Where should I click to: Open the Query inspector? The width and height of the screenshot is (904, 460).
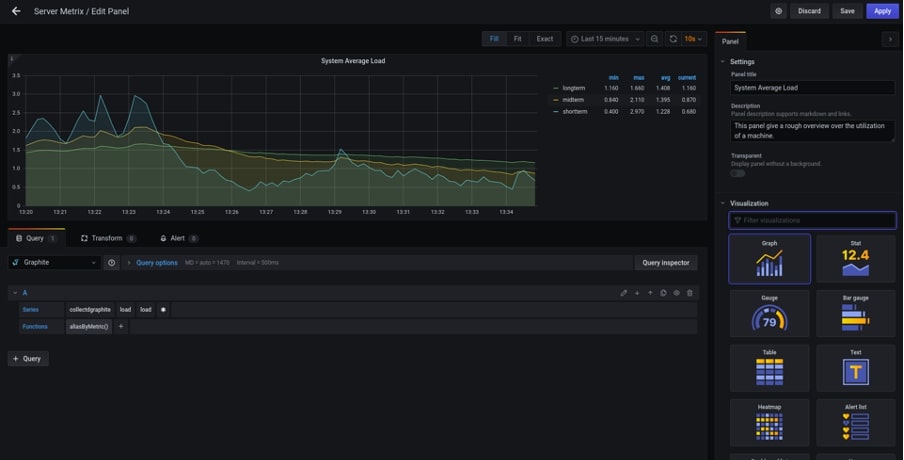coord(666,263)
